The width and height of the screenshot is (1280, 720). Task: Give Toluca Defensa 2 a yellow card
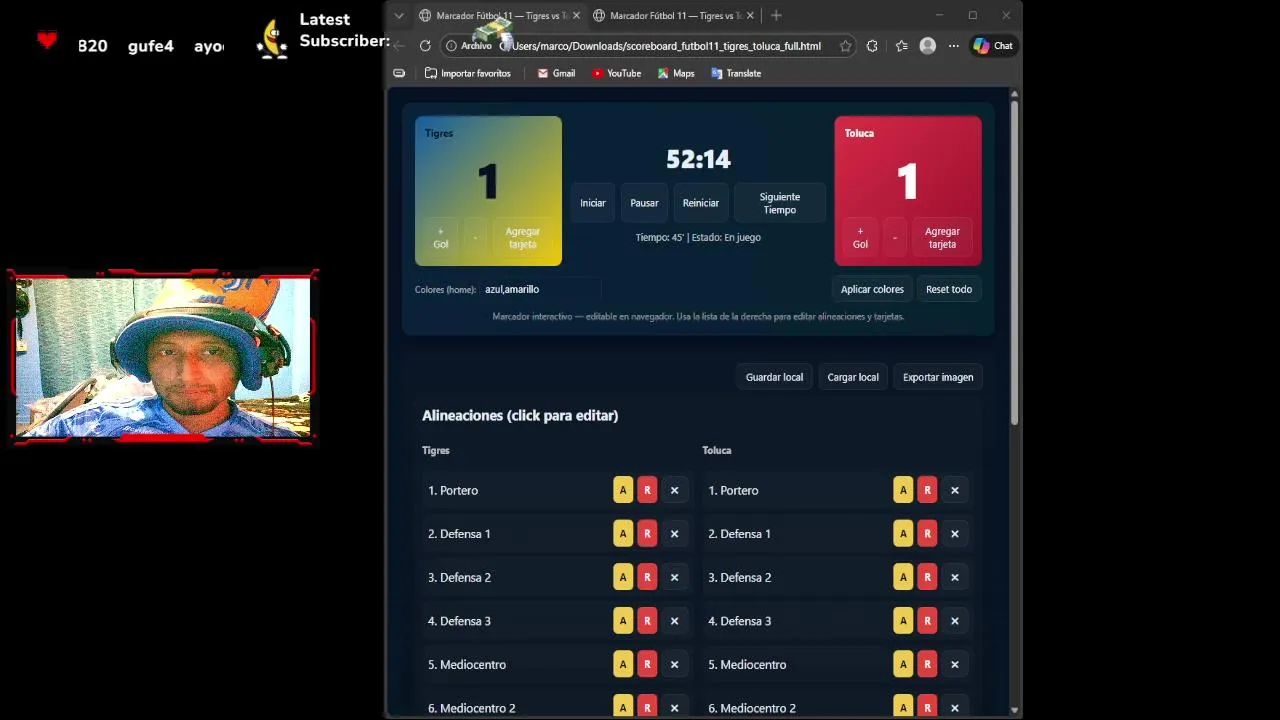[x=903, y=577]
